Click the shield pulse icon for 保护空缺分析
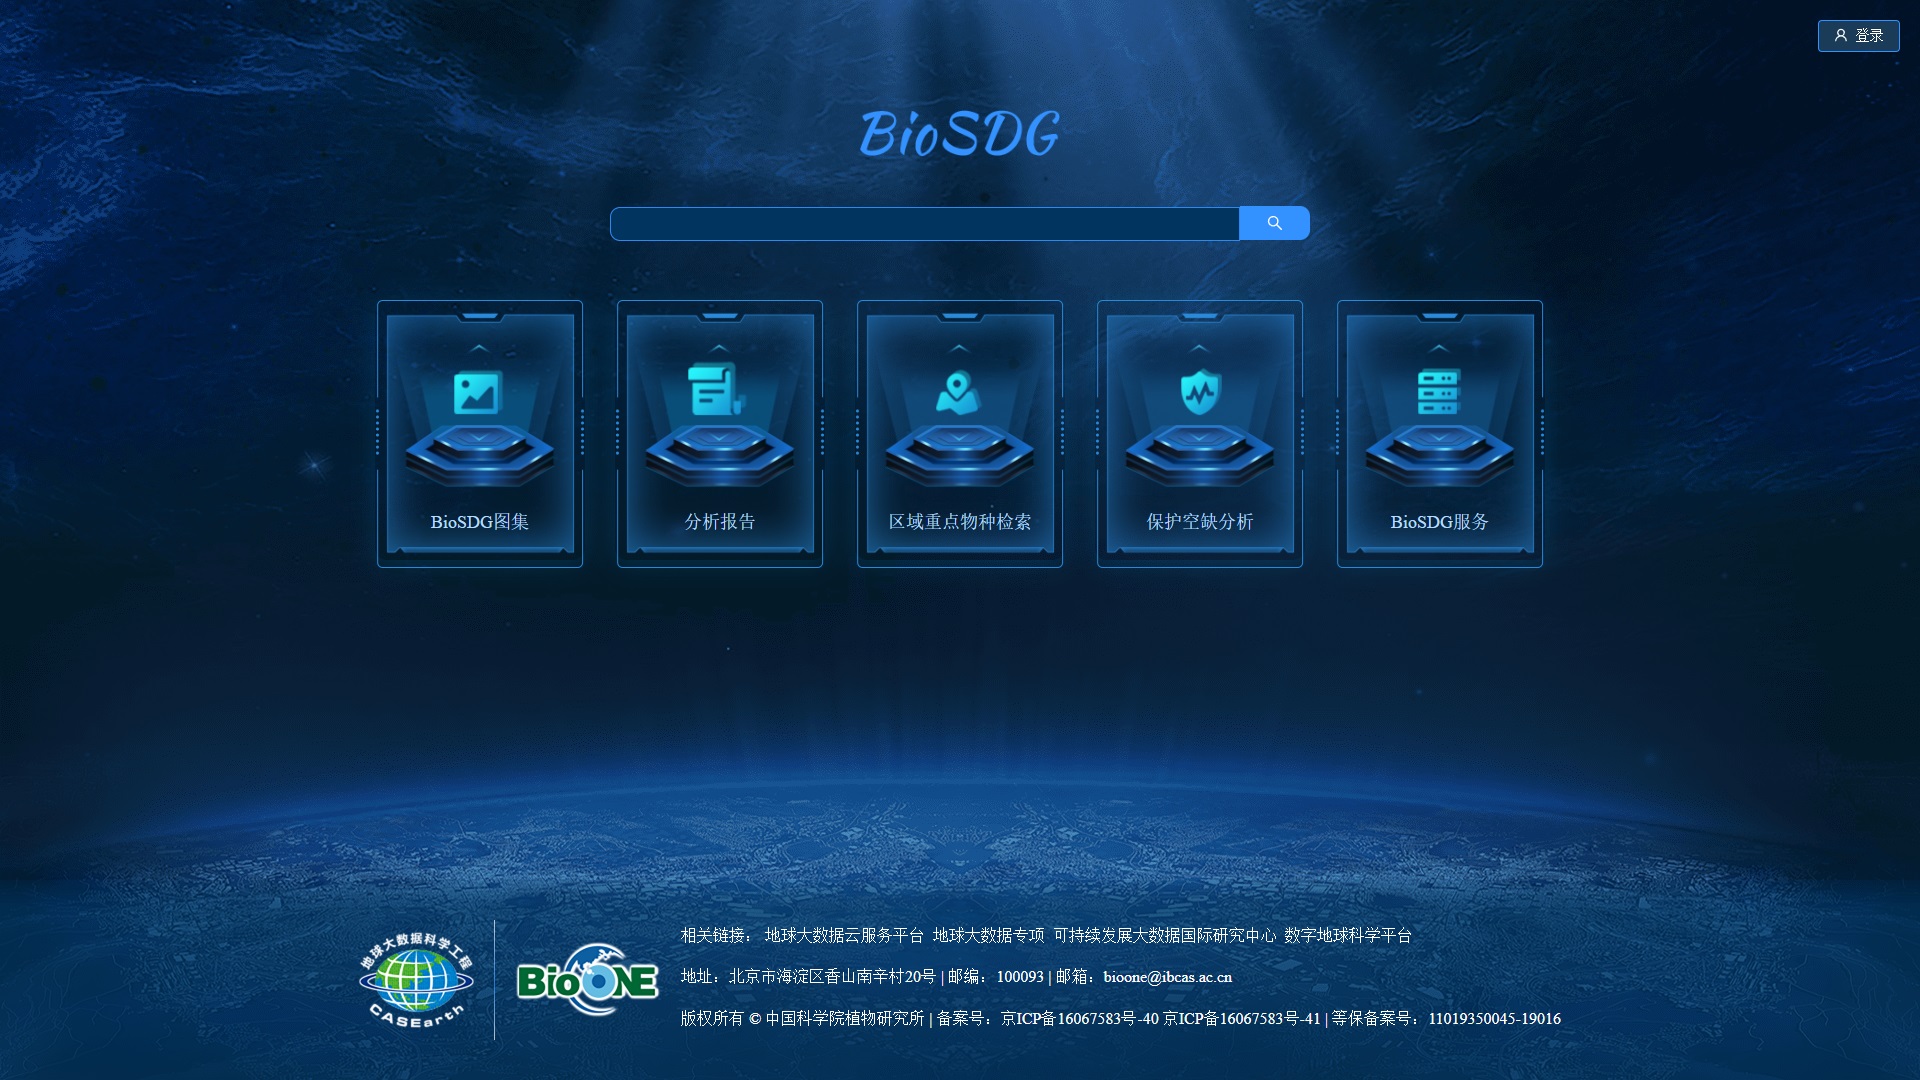 1200,392
